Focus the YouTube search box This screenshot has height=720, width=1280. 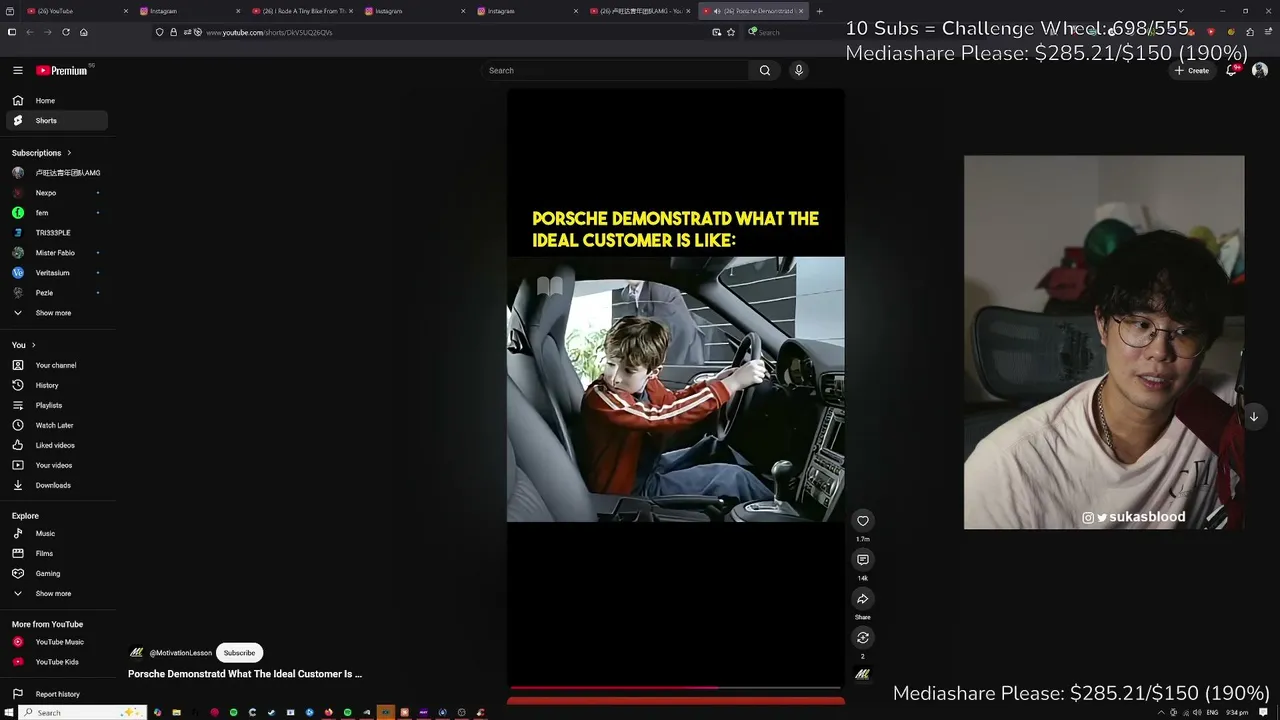coord(615,70)
